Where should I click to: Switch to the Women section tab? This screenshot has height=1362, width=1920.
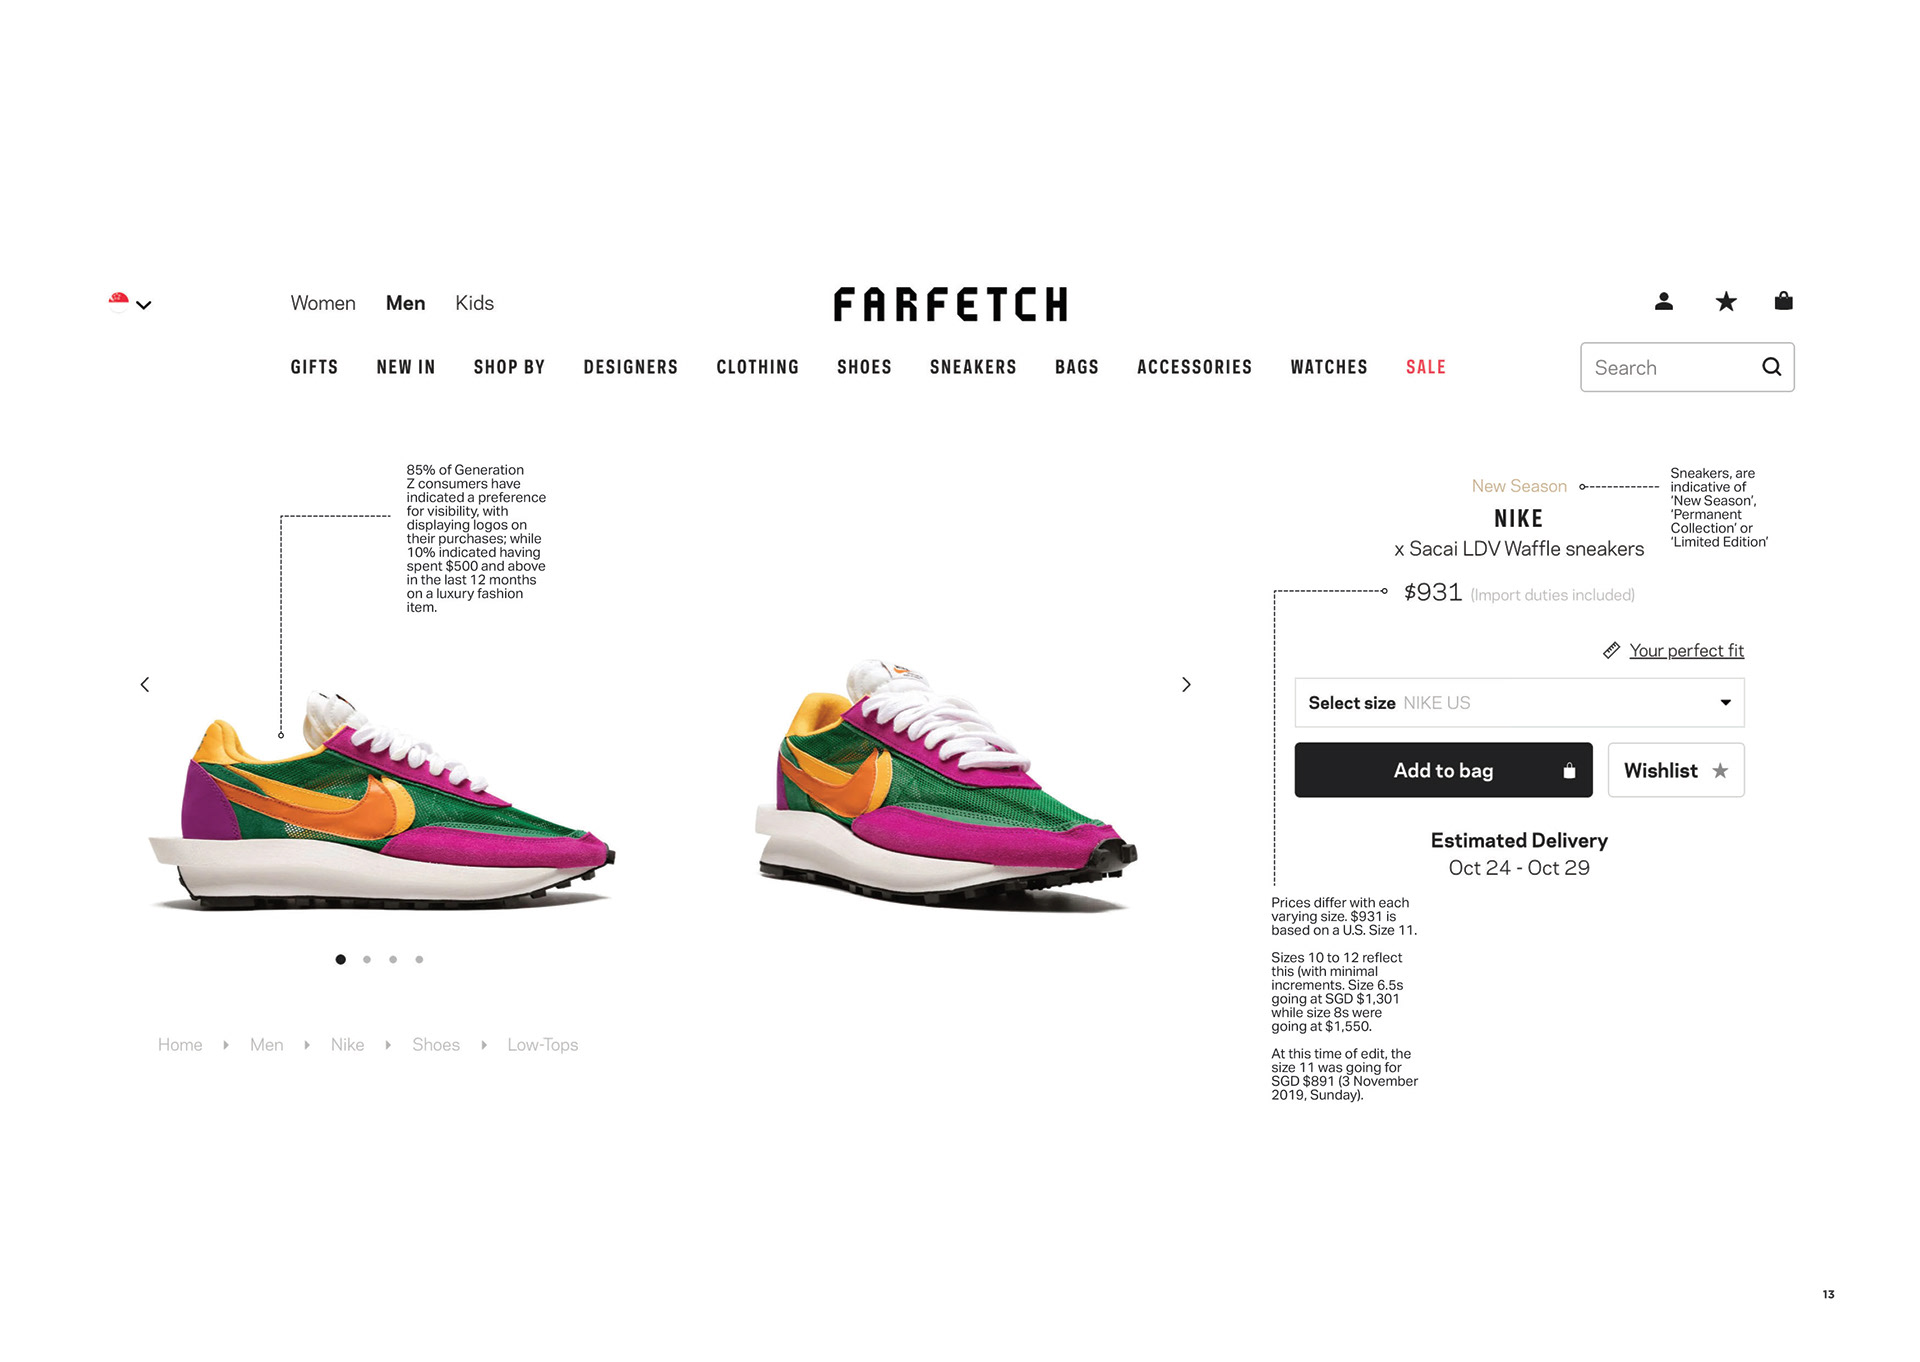pos(323,303)
